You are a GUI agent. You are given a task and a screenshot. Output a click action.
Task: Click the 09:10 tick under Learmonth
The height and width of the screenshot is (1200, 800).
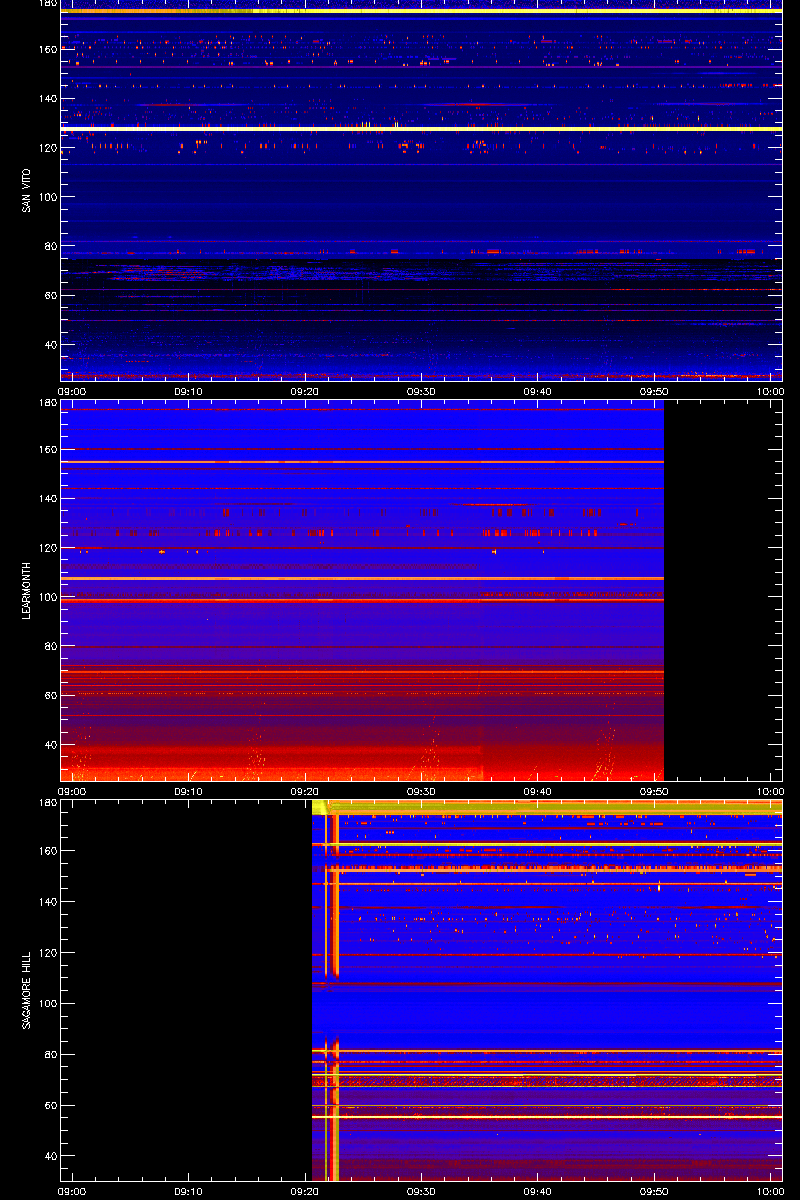point(189,791)
